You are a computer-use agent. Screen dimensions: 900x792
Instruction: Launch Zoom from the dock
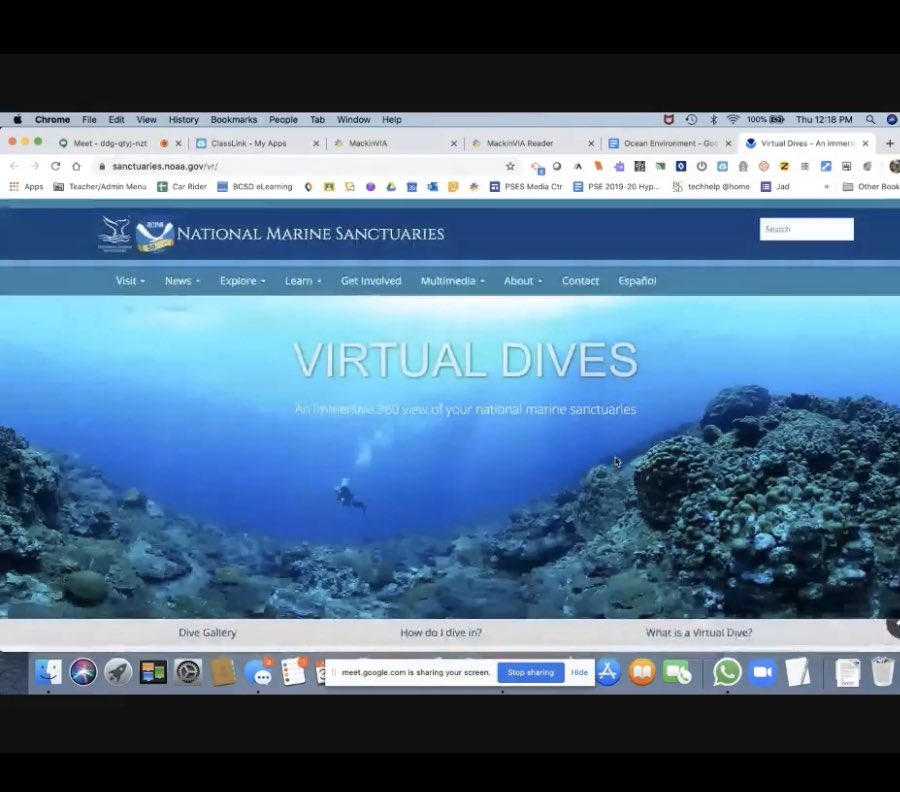click(x=762, y=671)
